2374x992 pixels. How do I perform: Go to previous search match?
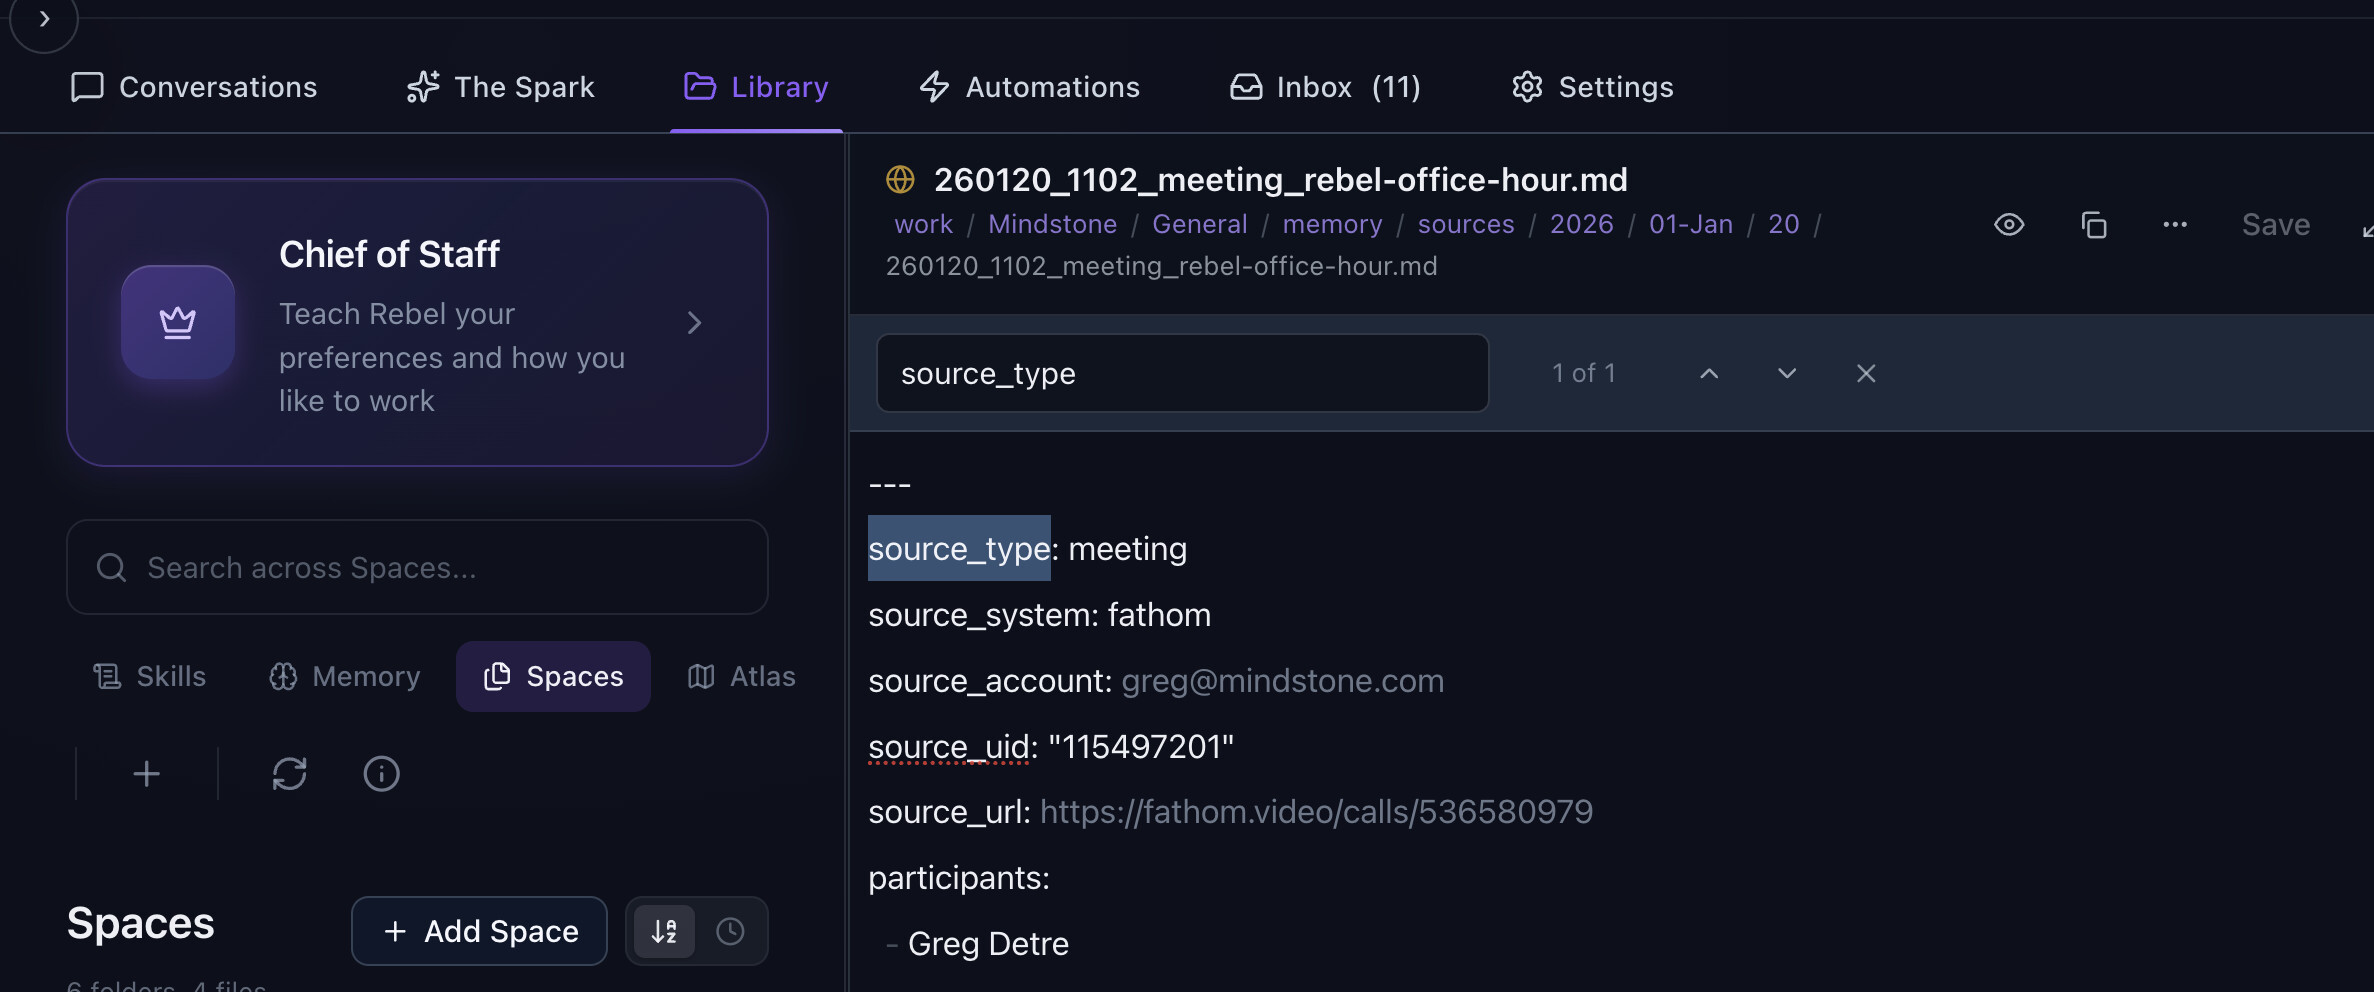point(1709,373)
